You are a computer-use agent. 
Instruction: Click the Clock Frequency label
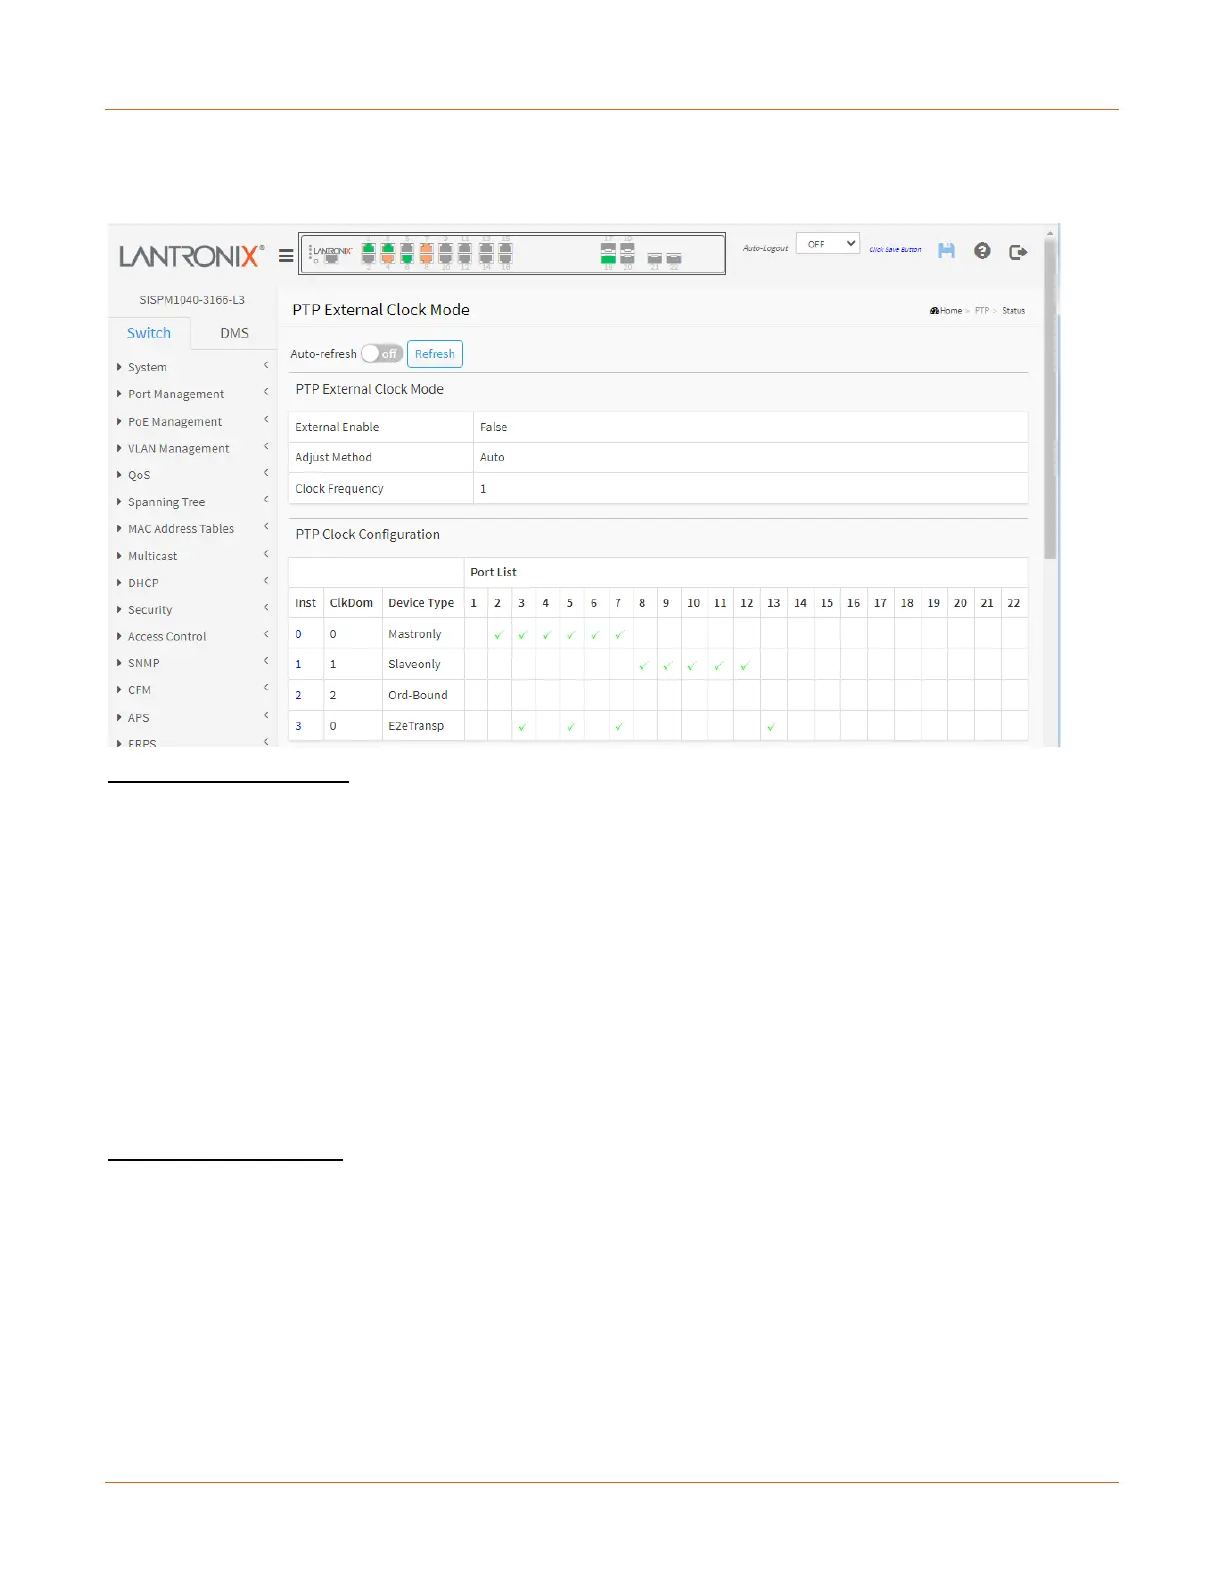click(339, 489)
